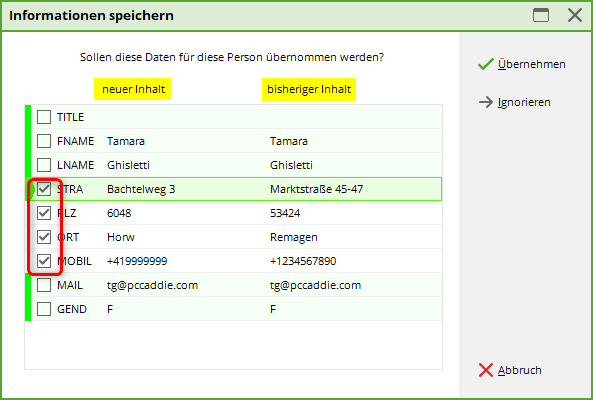The width and height of the screenshot is (593, 400).
Task: Click the green checkmark Übernehmen icon
Action: point(486,64)
